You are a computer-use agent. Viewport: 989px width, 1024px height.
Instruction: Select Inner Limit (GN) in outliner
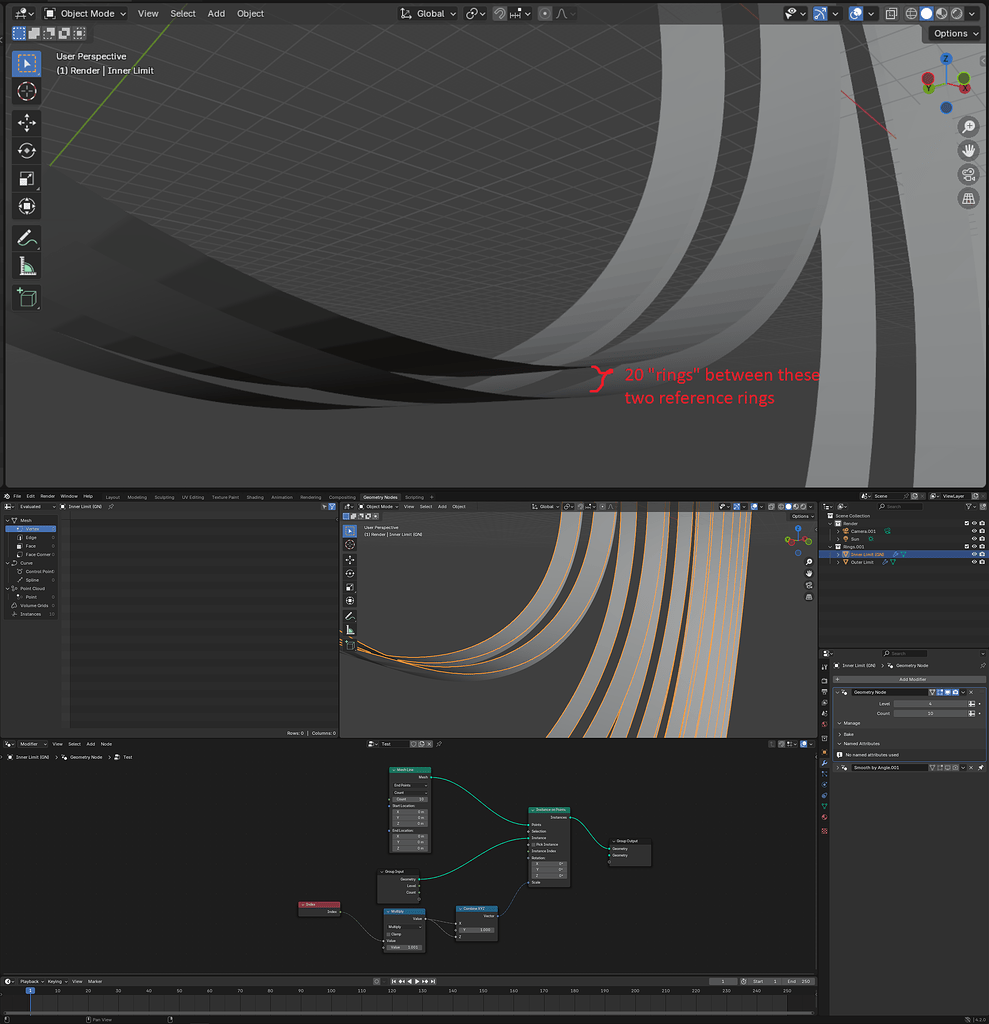867,554
